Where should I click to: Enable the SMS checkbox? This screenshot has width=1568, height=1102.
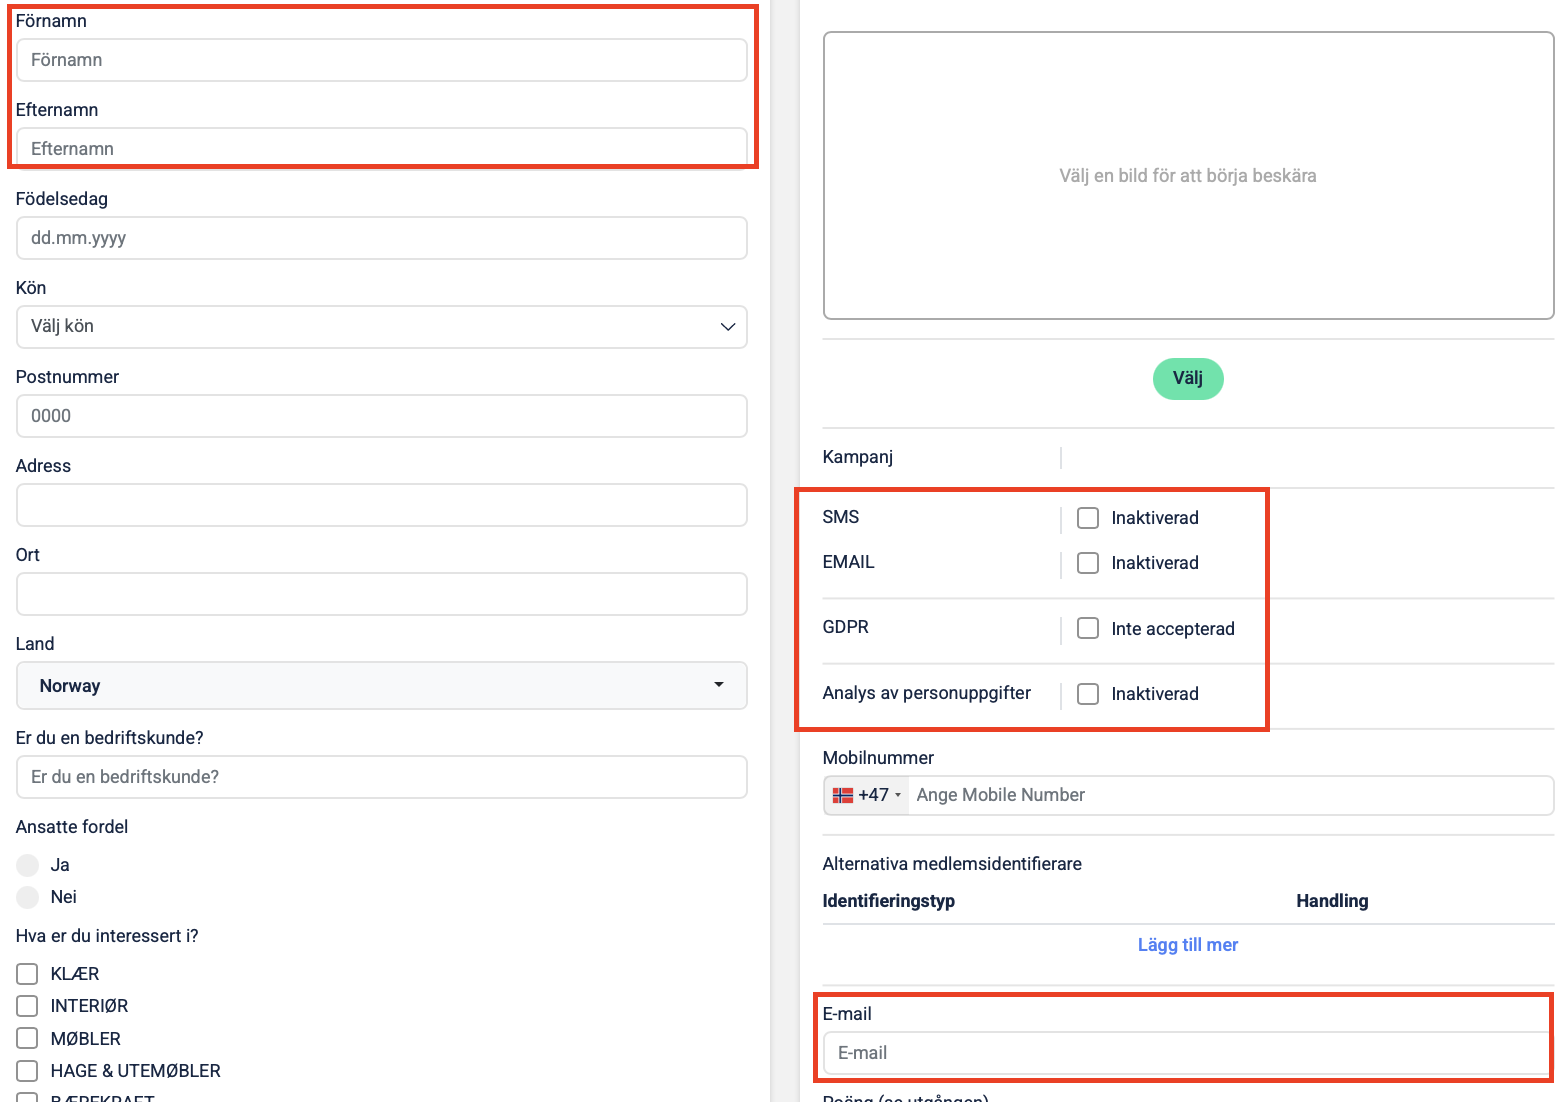1088,518
